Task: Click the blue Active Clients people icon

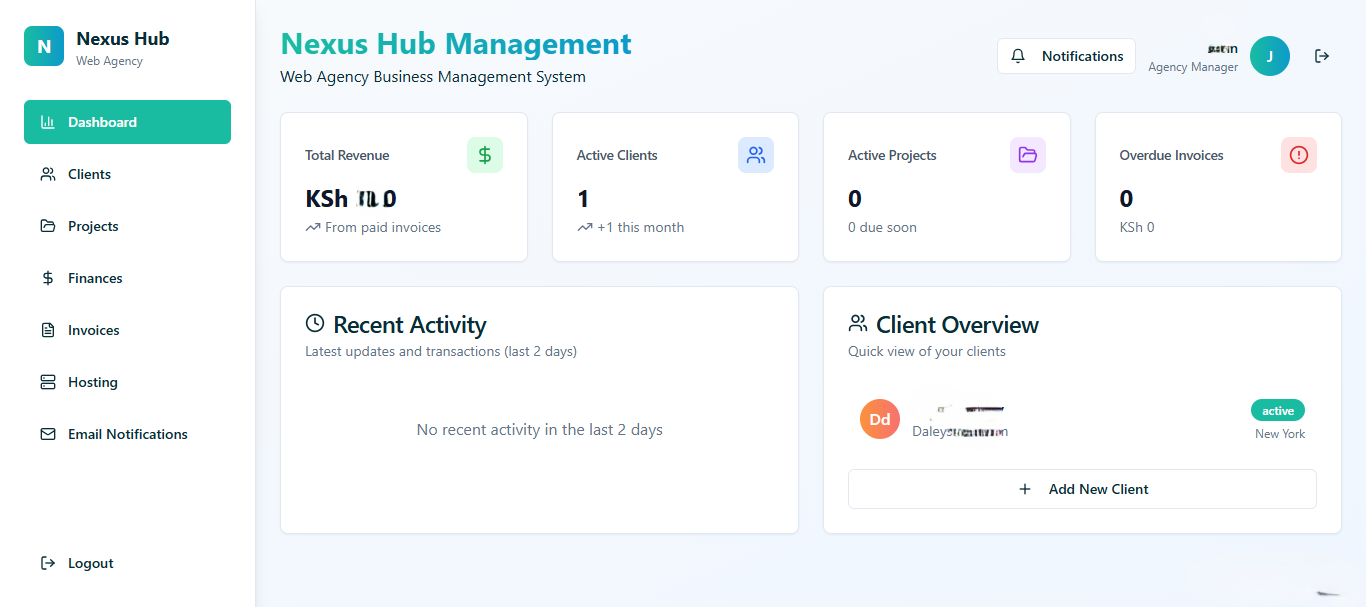Action: (756, 155)
